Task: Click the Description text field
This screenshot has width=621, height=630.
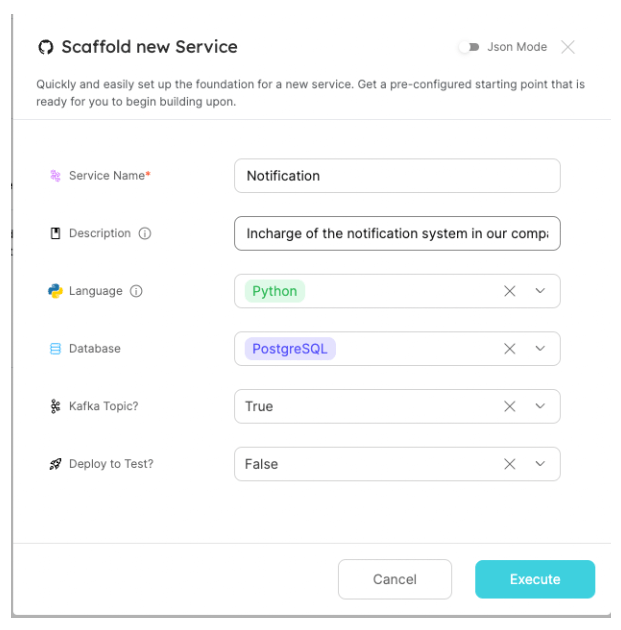Action: (x=397, y=234)
